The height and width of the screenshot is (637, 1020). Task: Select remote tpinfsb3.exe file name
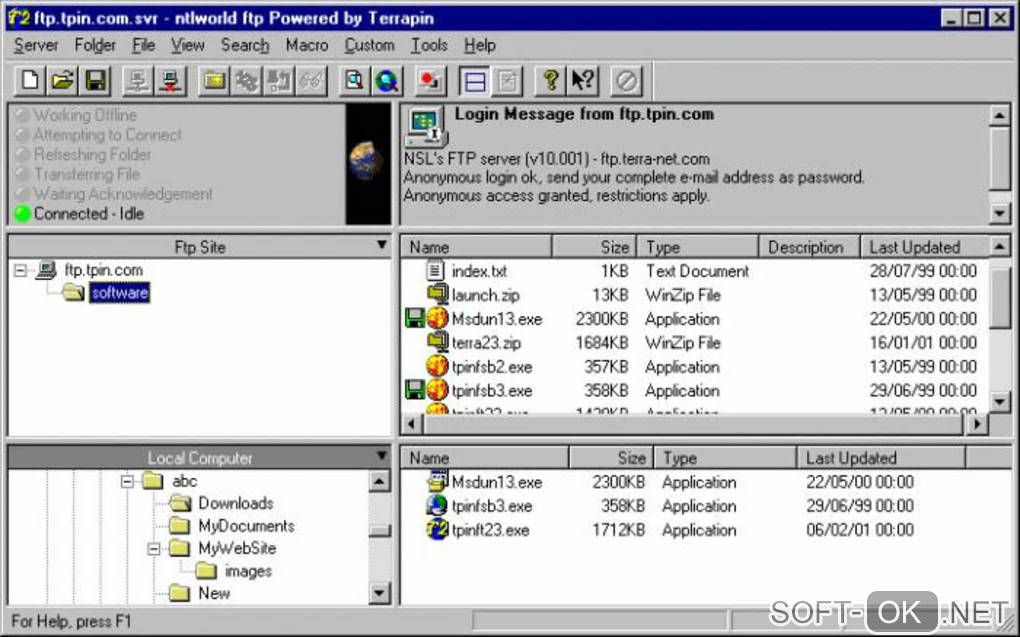tap(492, 390)
